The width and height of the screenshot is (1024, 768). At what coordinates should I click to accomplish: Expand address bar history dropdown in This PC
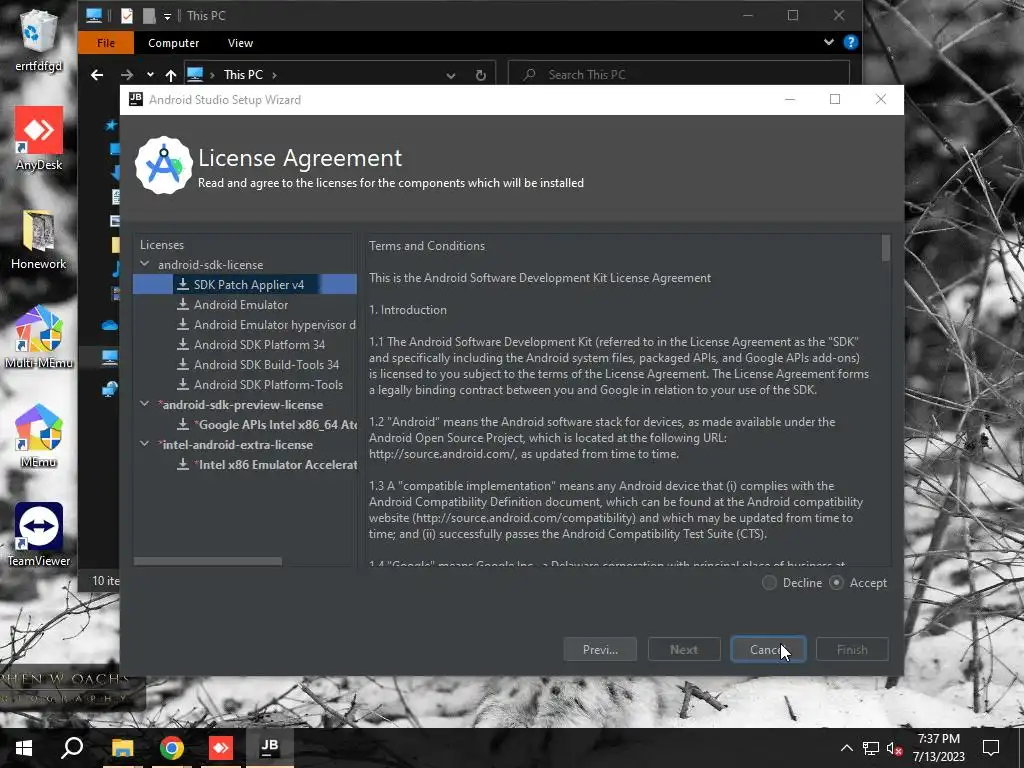pyautogui.click(x=451, y=76)
